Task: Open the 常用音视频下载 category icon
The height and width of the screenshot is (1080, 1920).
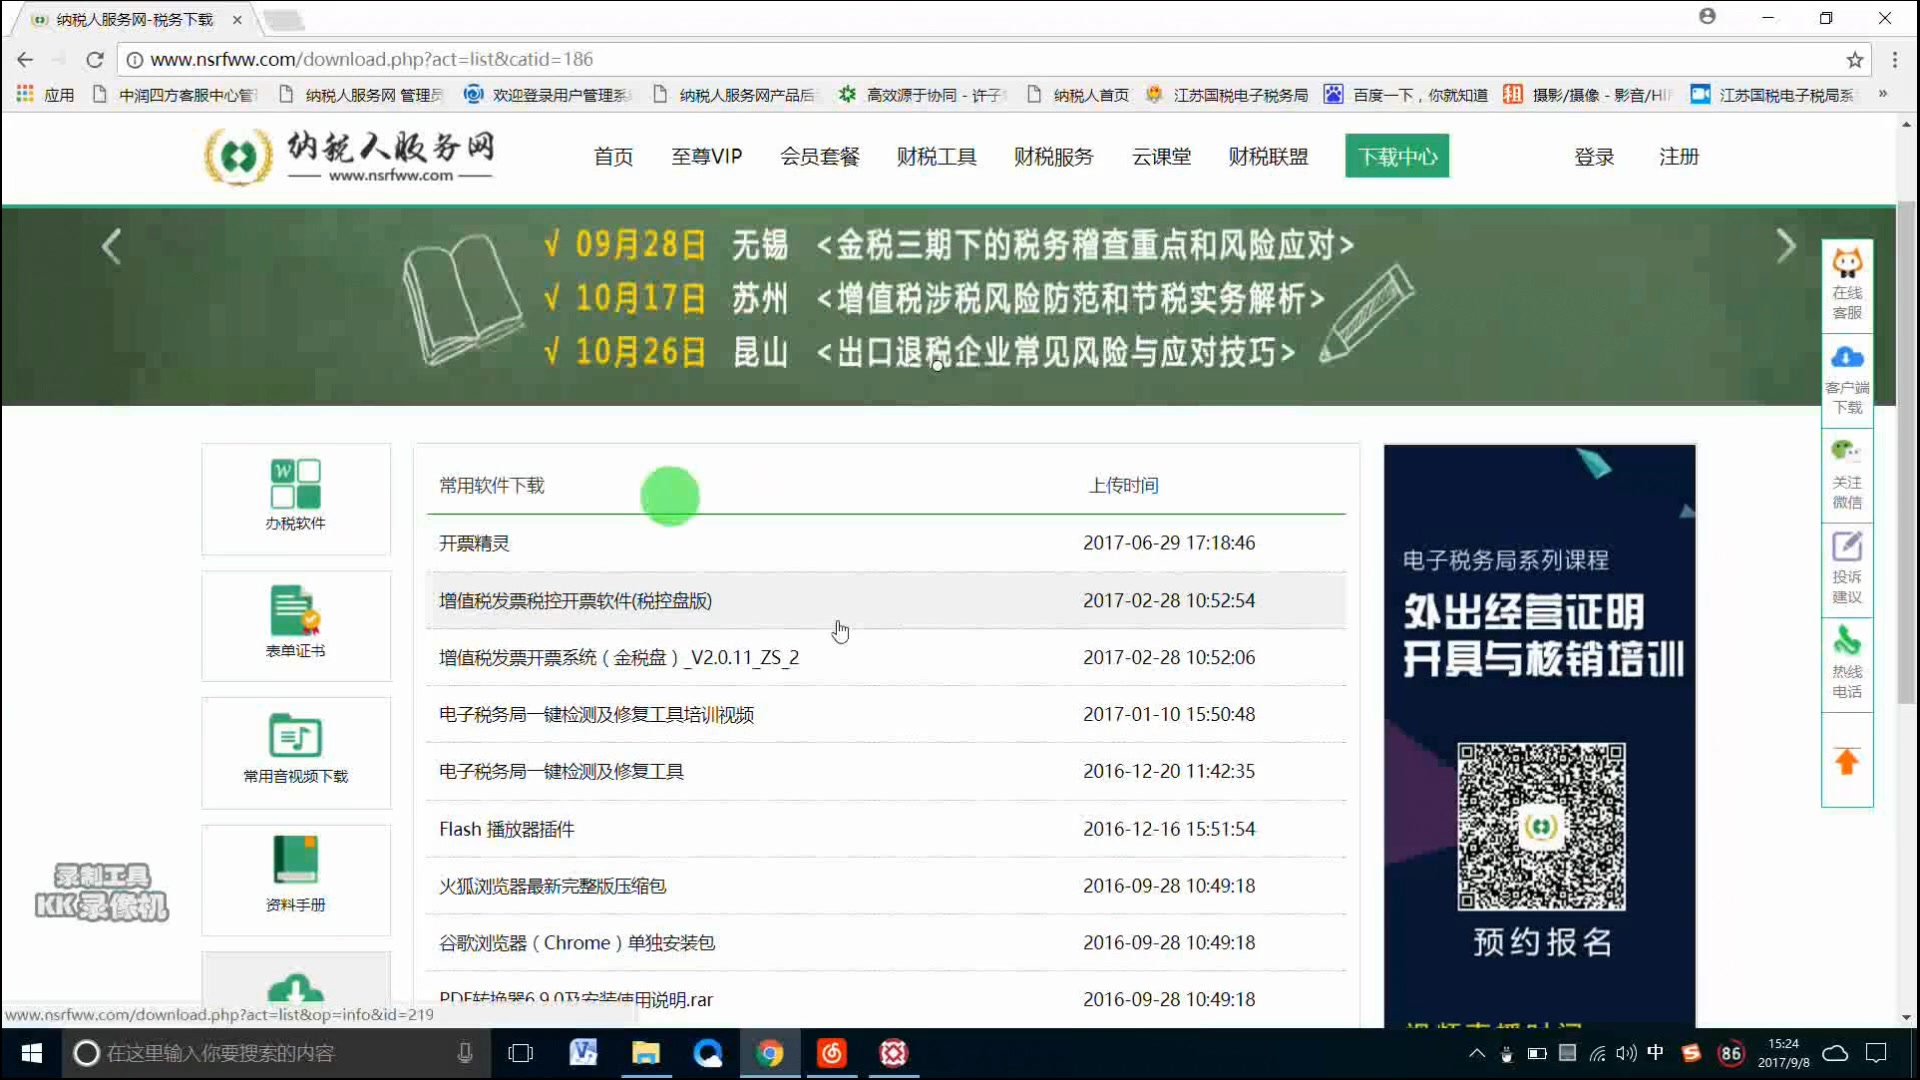Action: tap(295, 751)
